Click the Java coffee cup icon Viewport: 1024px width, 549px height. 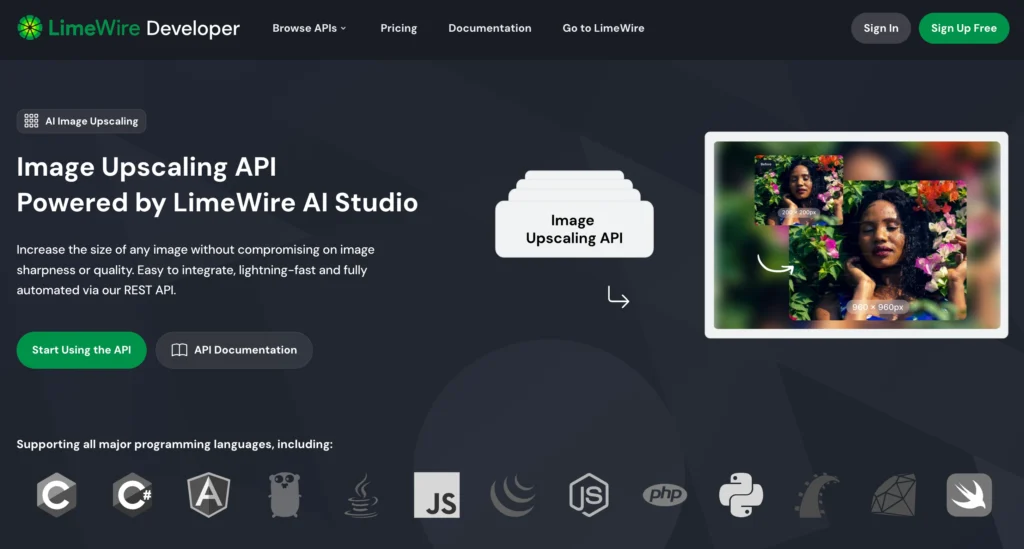361,495
